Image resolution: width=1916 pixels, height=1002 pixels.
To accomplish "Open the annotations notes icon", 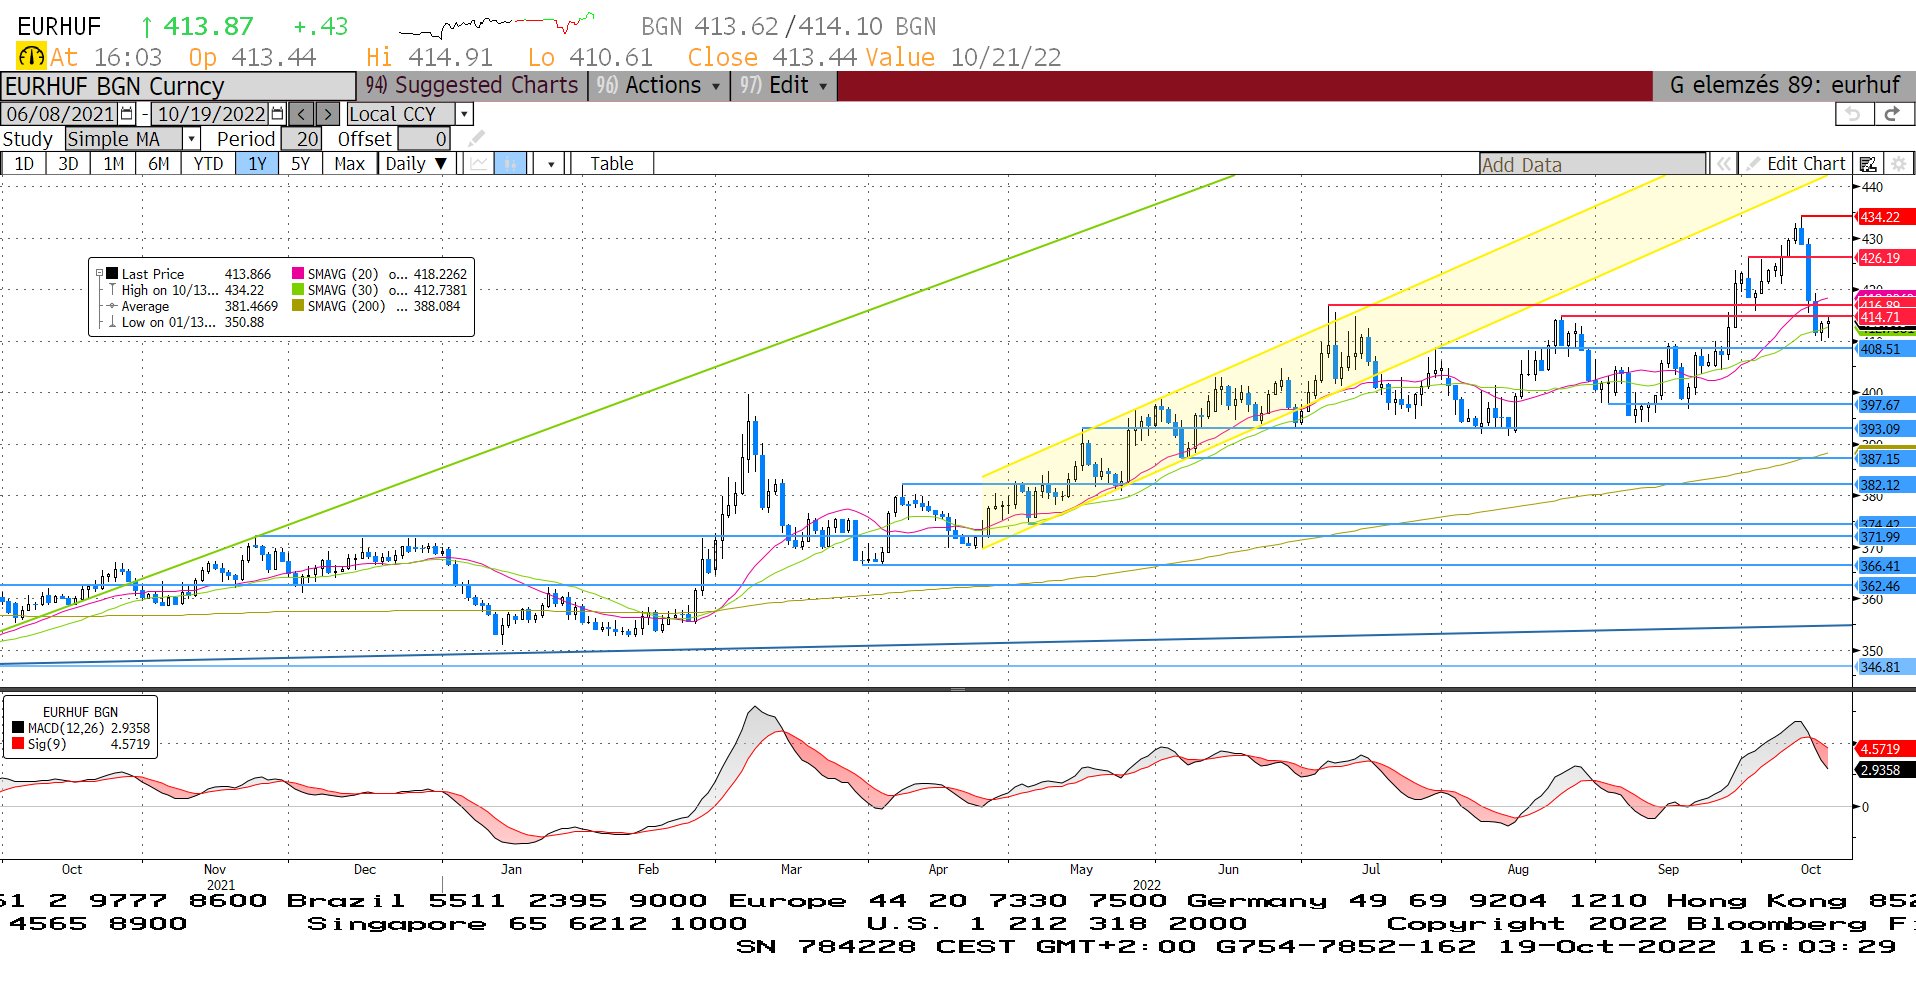I will pos(1868,164).
